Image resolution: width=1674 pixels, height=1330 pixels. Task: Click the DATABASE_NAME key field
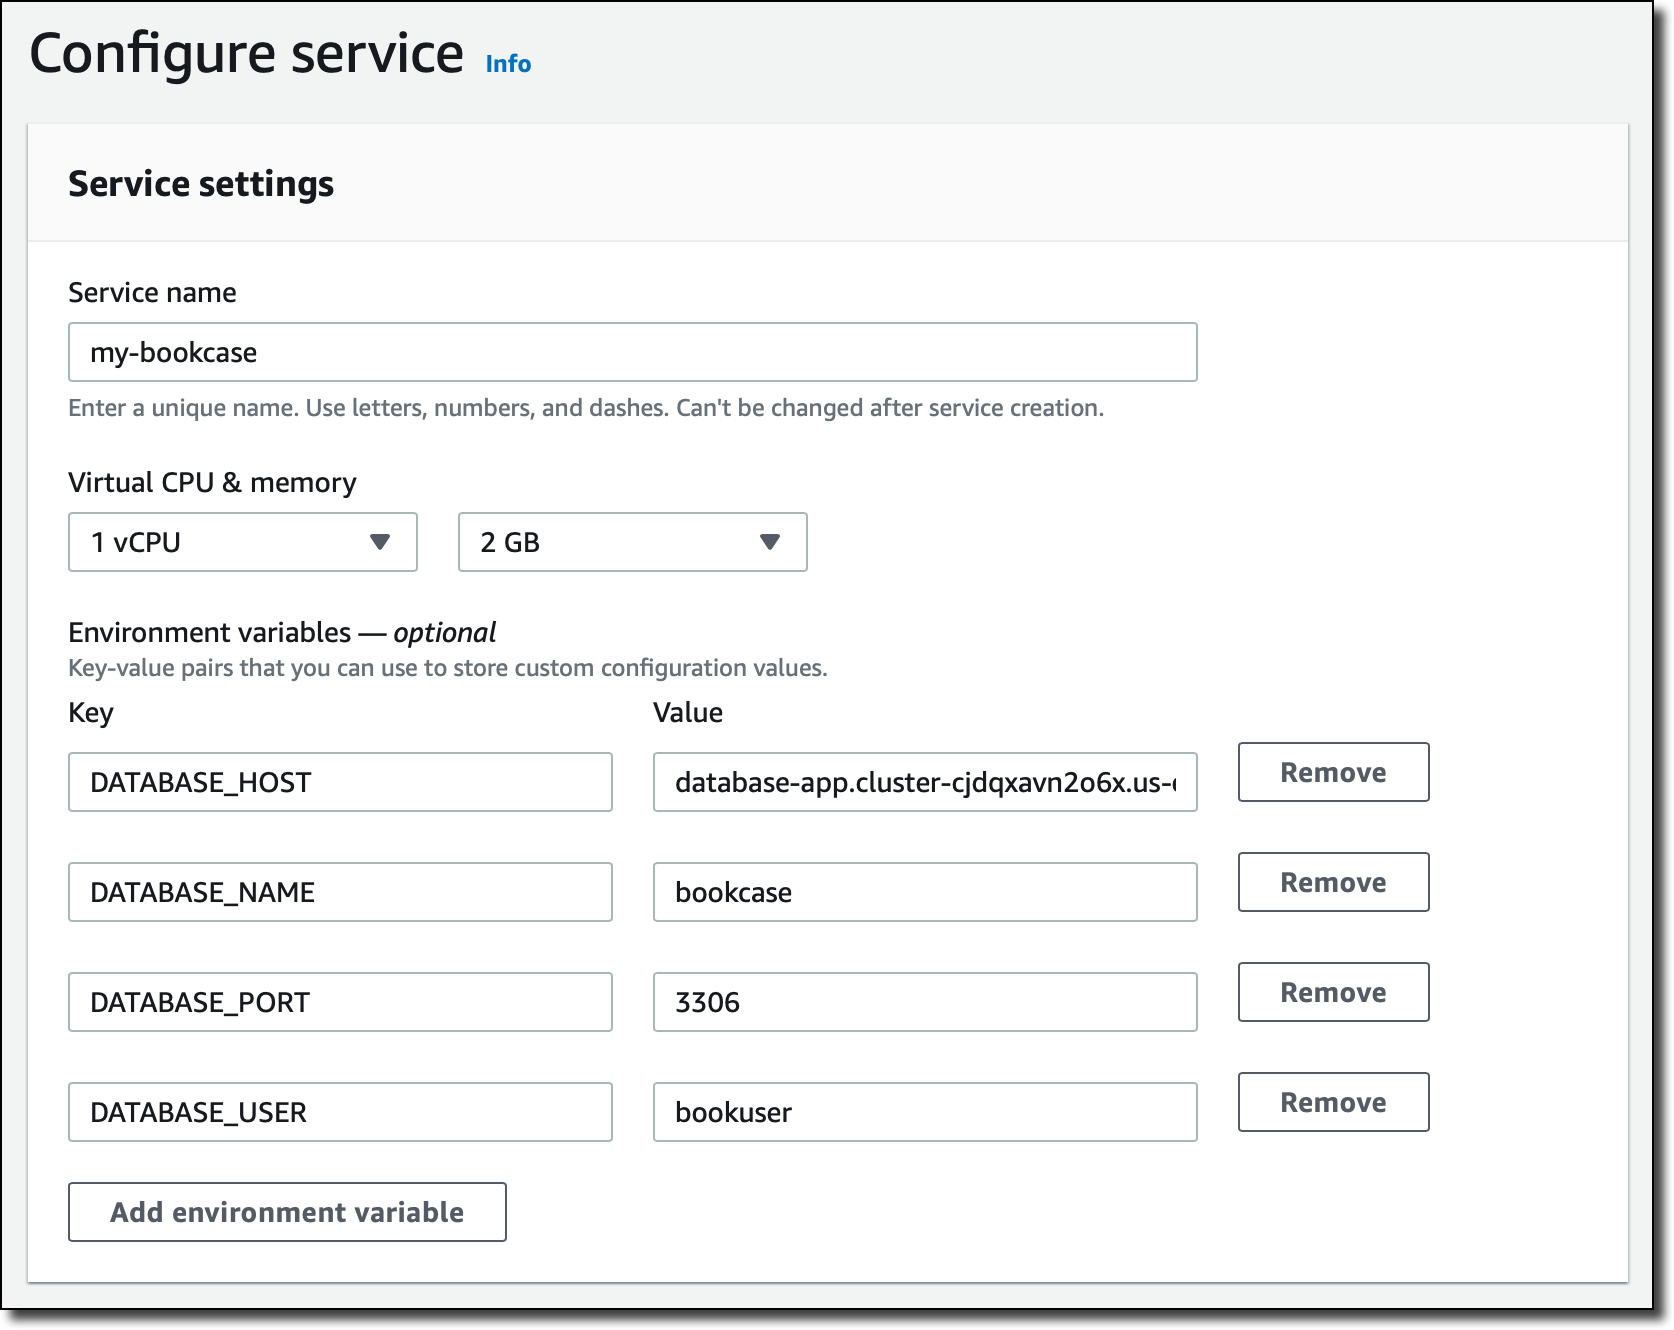point(340,892)
